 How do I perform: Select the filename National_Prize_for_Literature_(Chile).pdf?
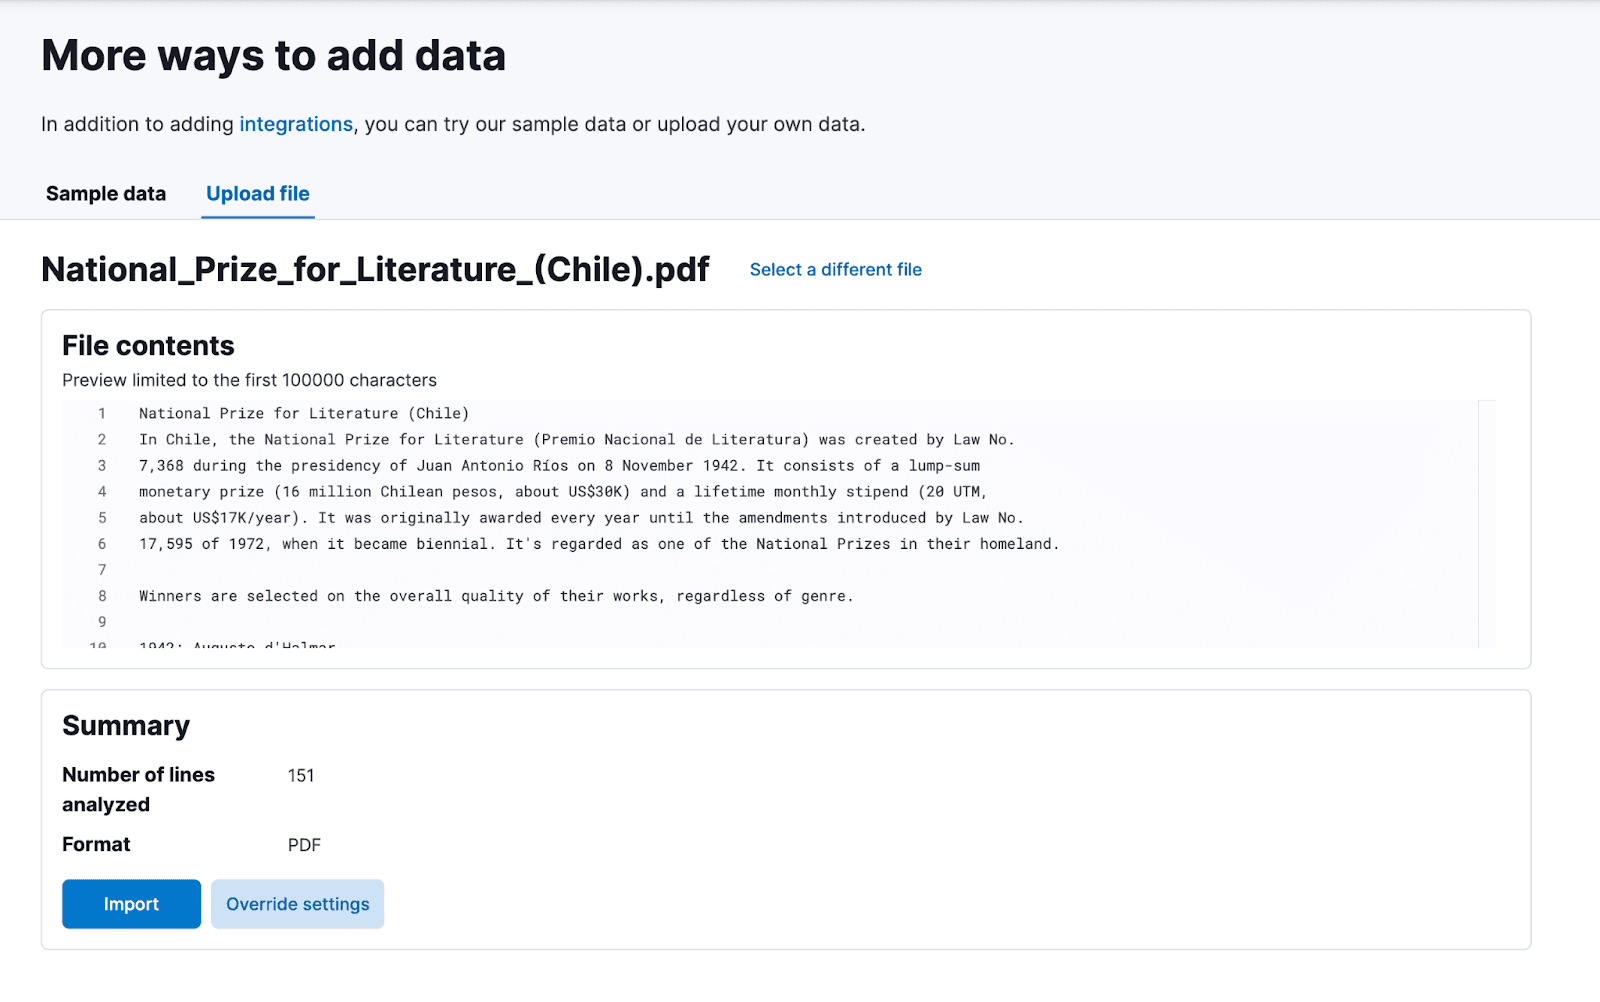pyautogui.click(x=374, y=269)
